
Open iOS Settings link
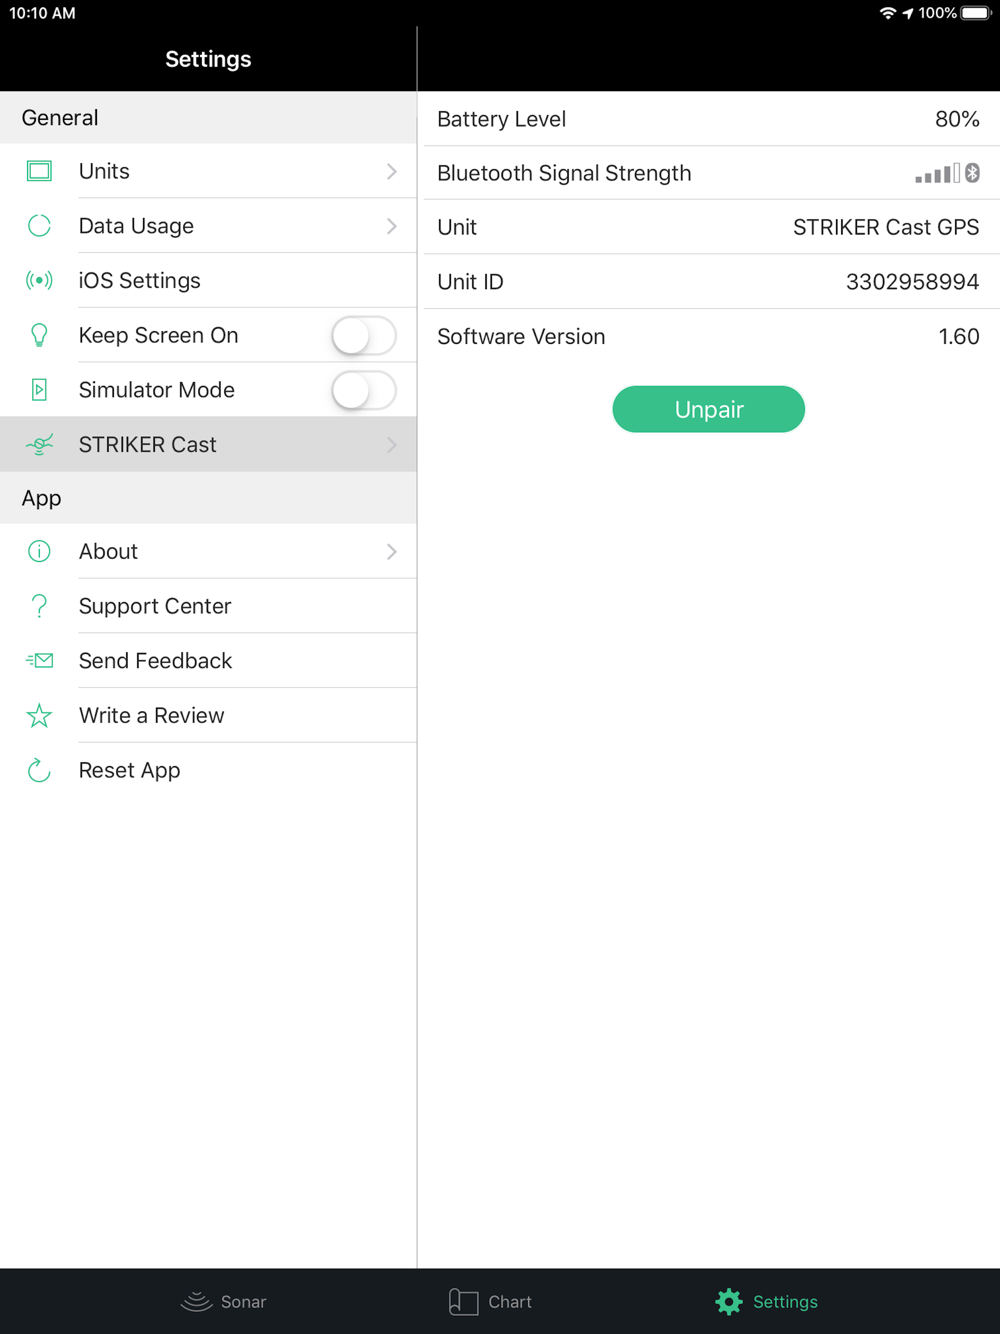(x=208, y=281)
